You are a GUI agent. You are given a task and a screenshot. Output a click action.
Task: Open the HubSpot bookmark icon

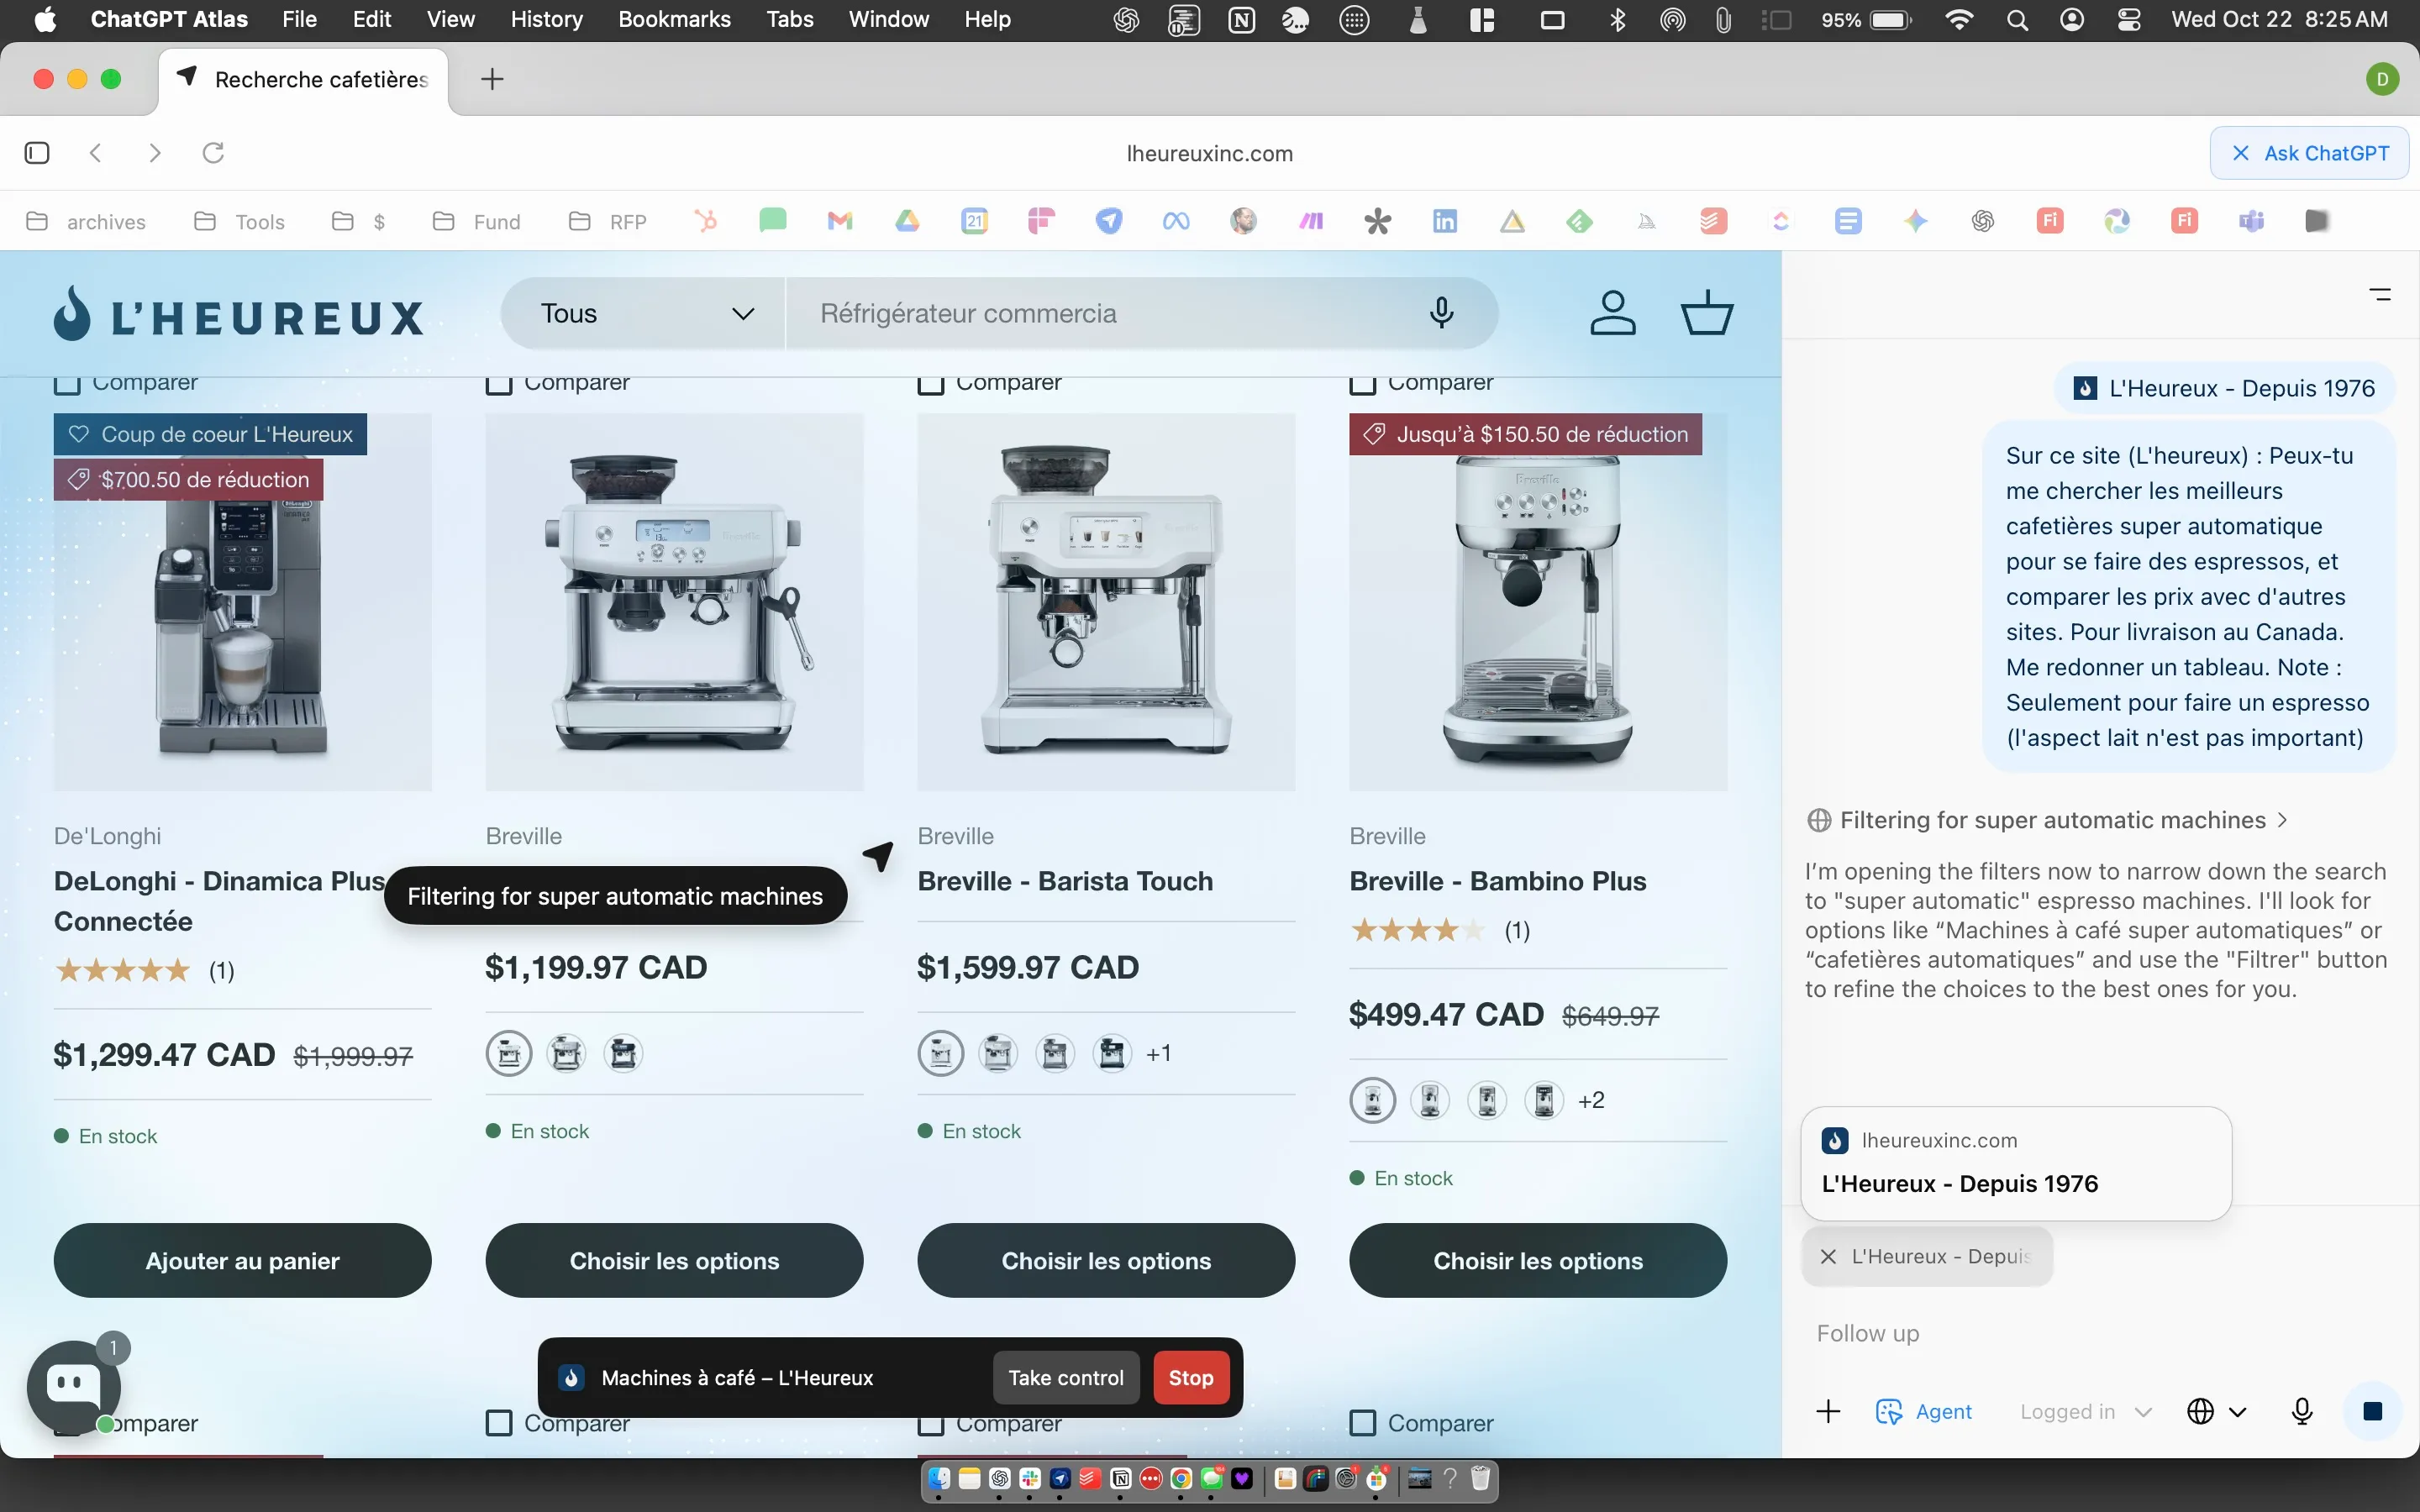click(x=706, y=221)
